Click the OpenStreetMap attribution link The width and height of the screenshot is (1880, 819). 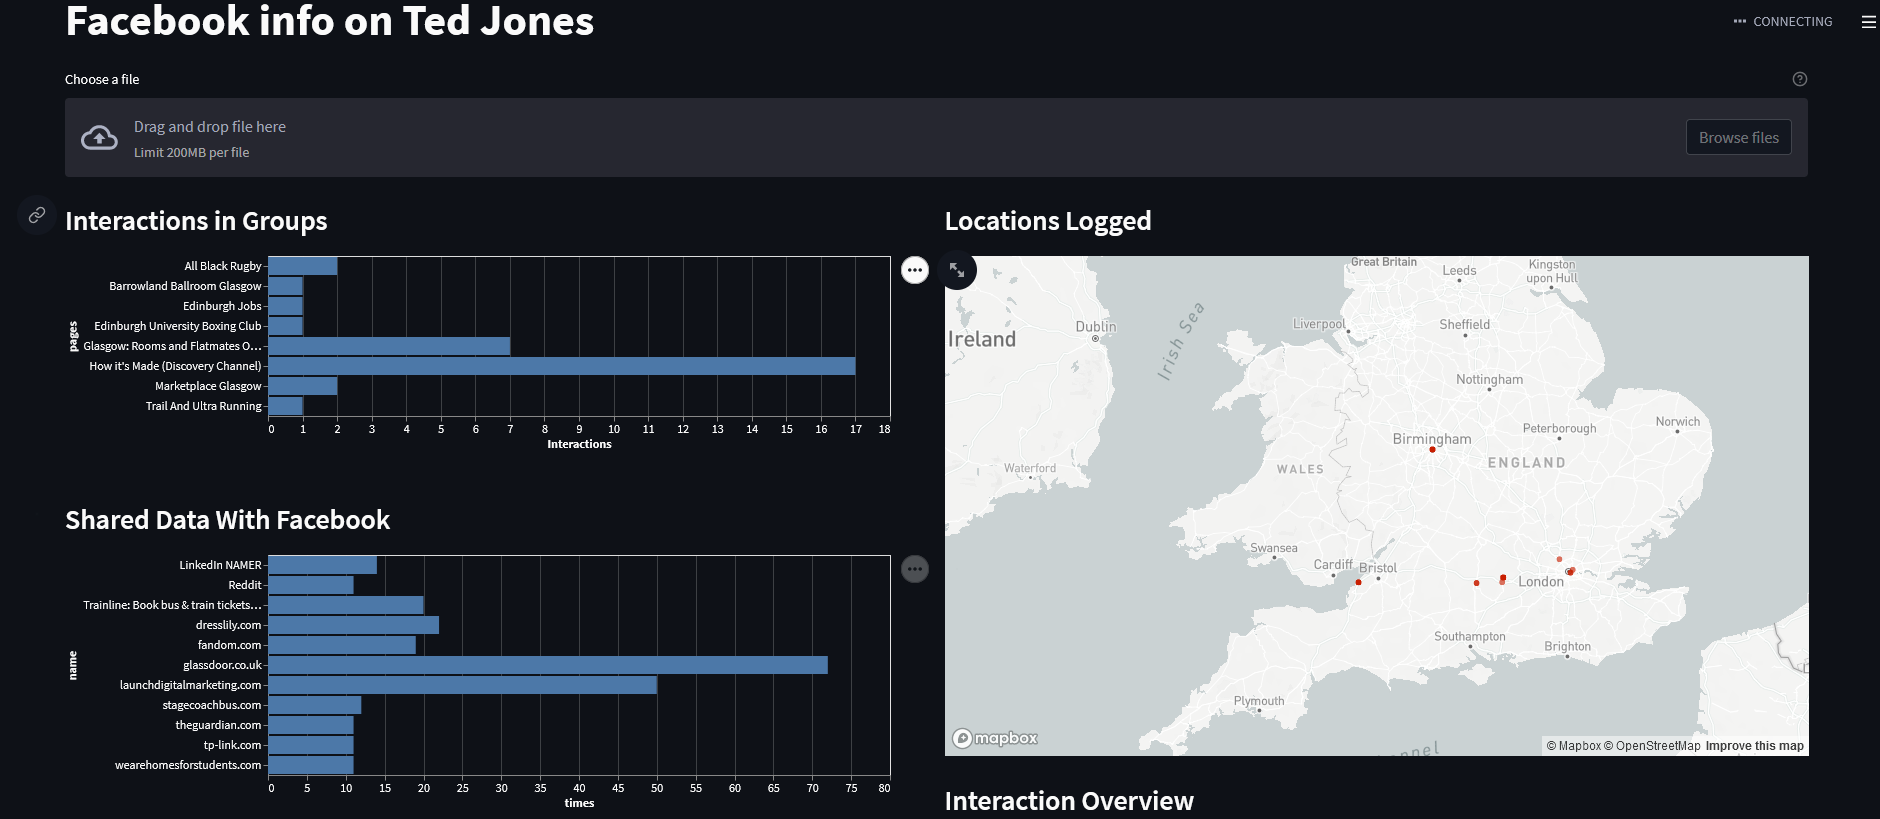[1652, 746]
